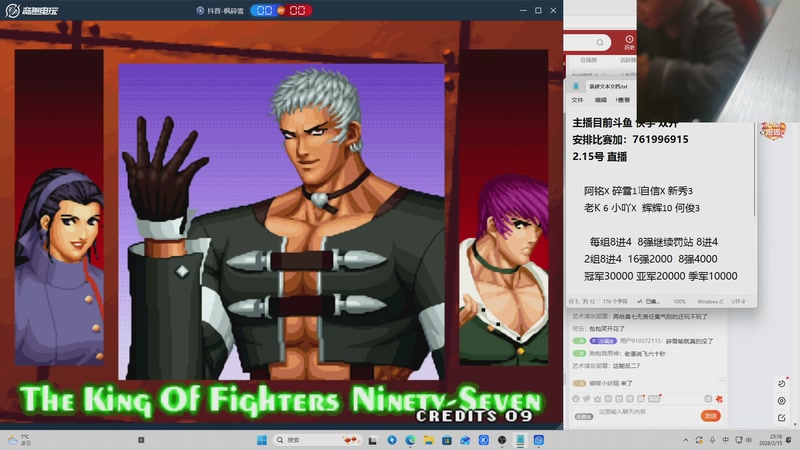
Task: Click the down arrow of right panel scrollbar
Action: 796,424
